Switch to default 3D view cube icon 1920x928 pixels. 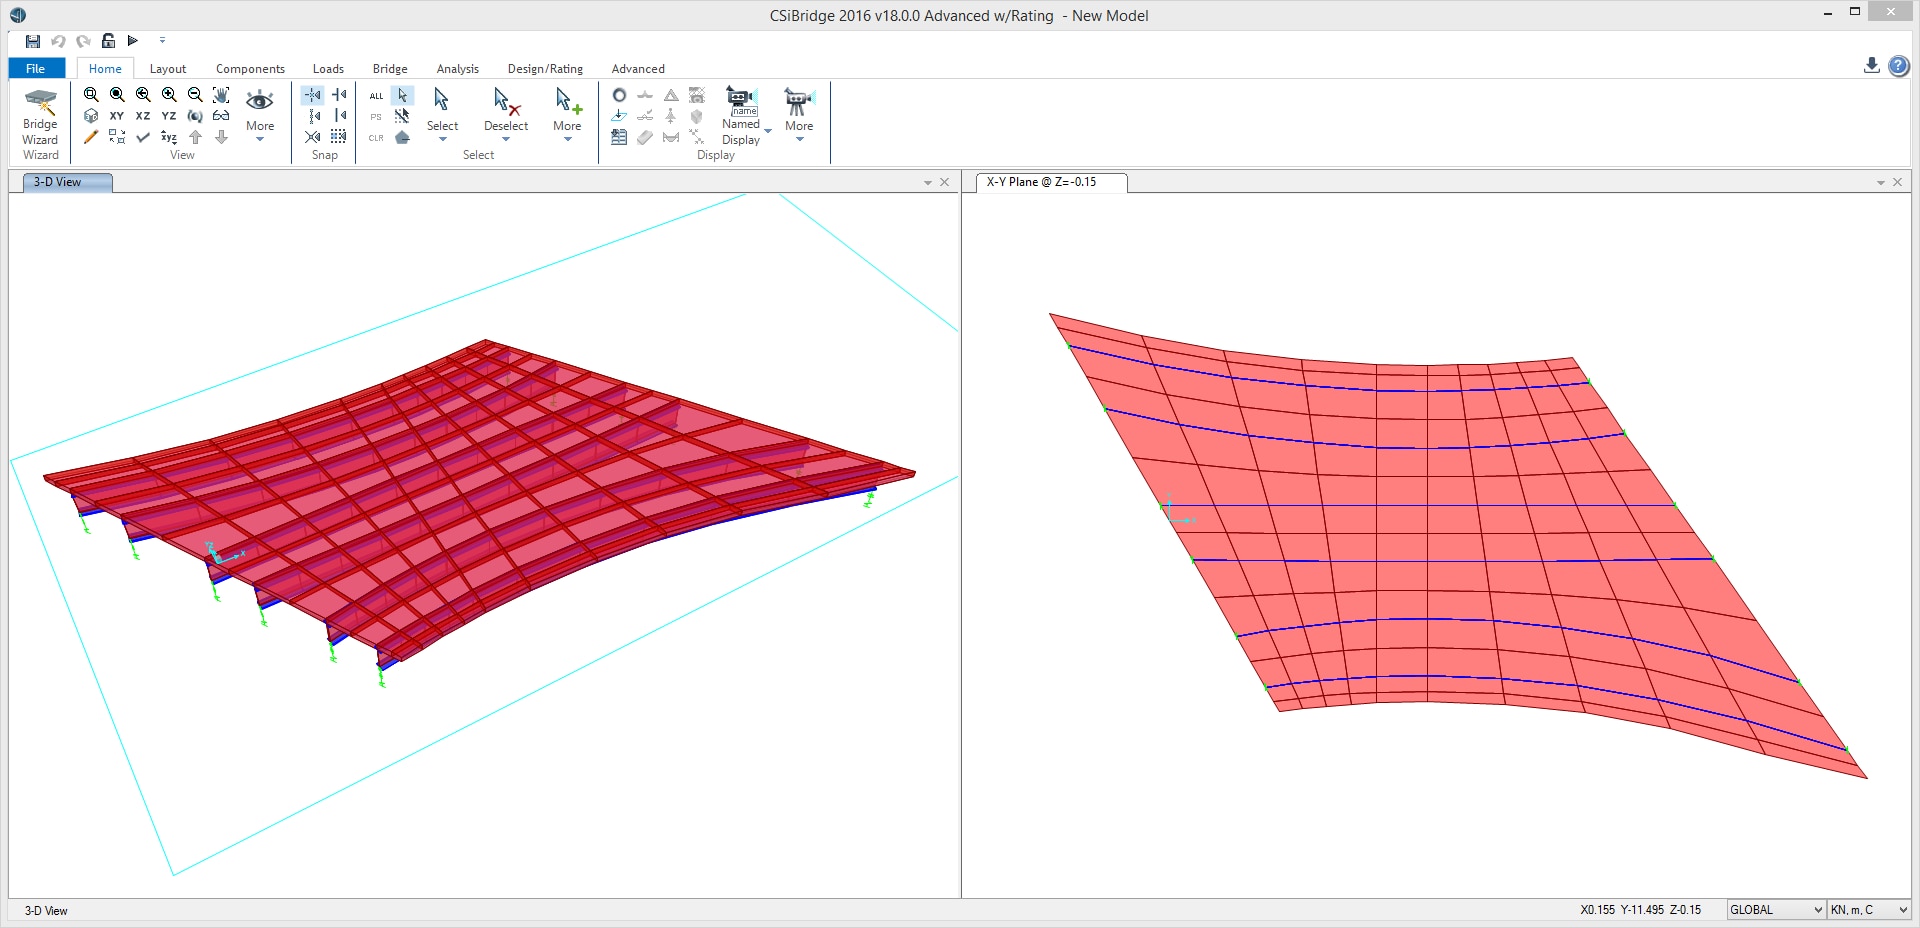pos(91,116)
